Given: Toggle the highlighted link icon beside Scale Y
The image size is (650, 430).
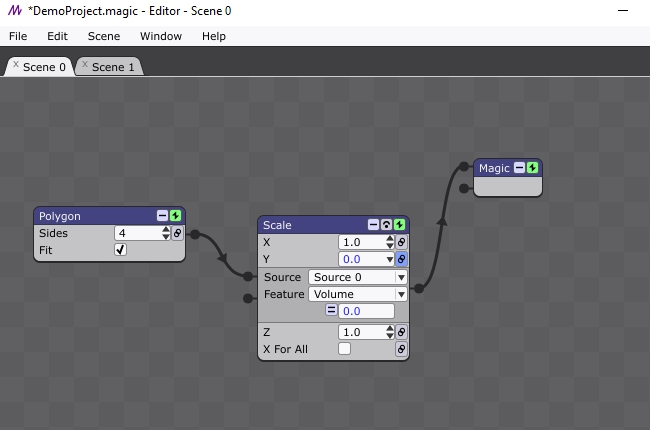Looking at the screenshot, I should (401, 259).
